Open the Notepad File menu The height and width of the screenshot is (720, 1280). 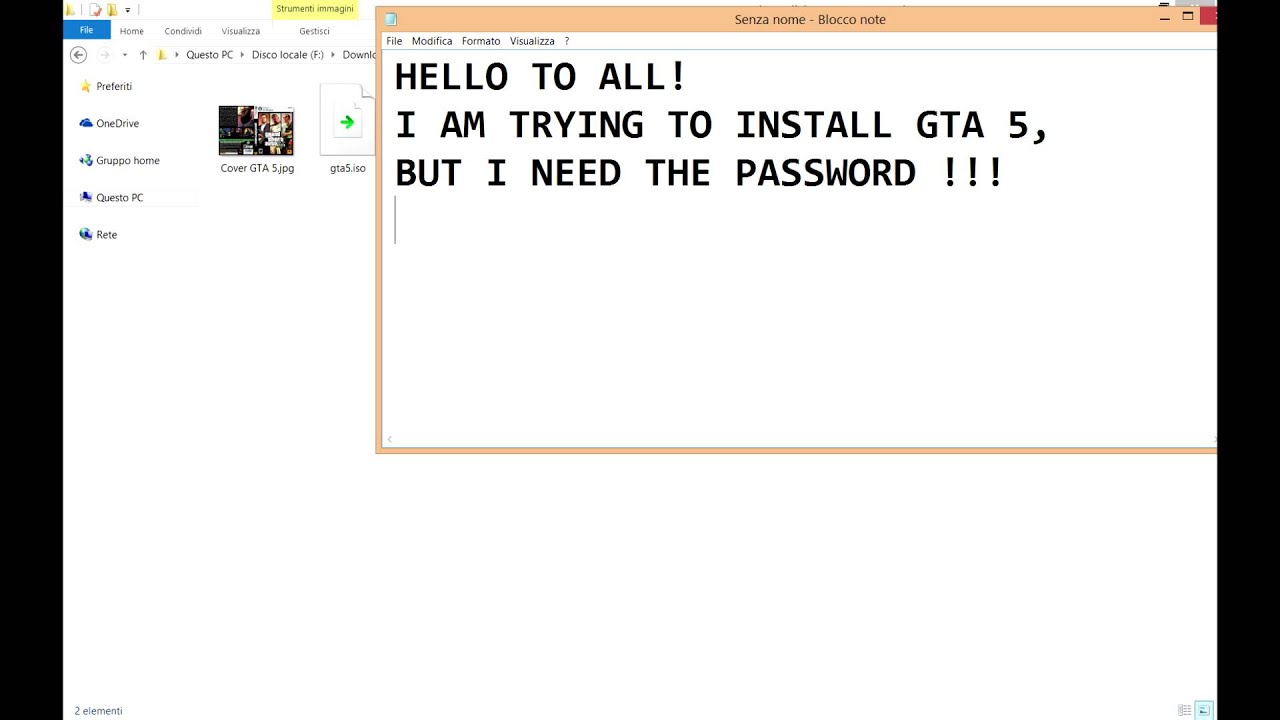pos(394,41)
